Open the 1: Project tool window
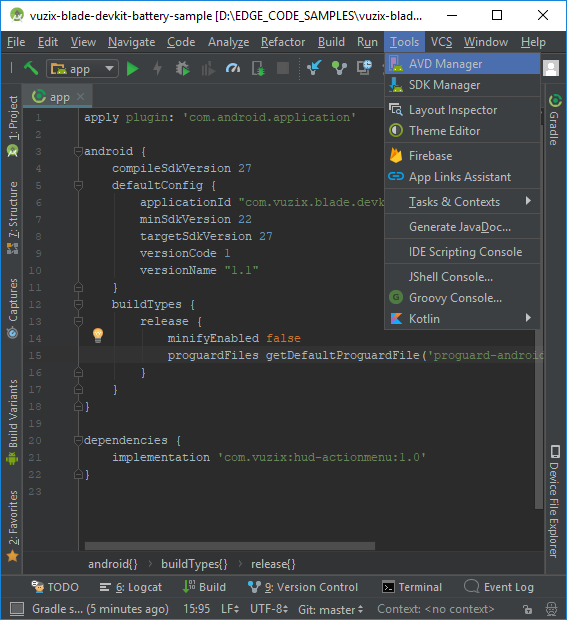Viewport: 568px width, 621px height. point(13,126)
